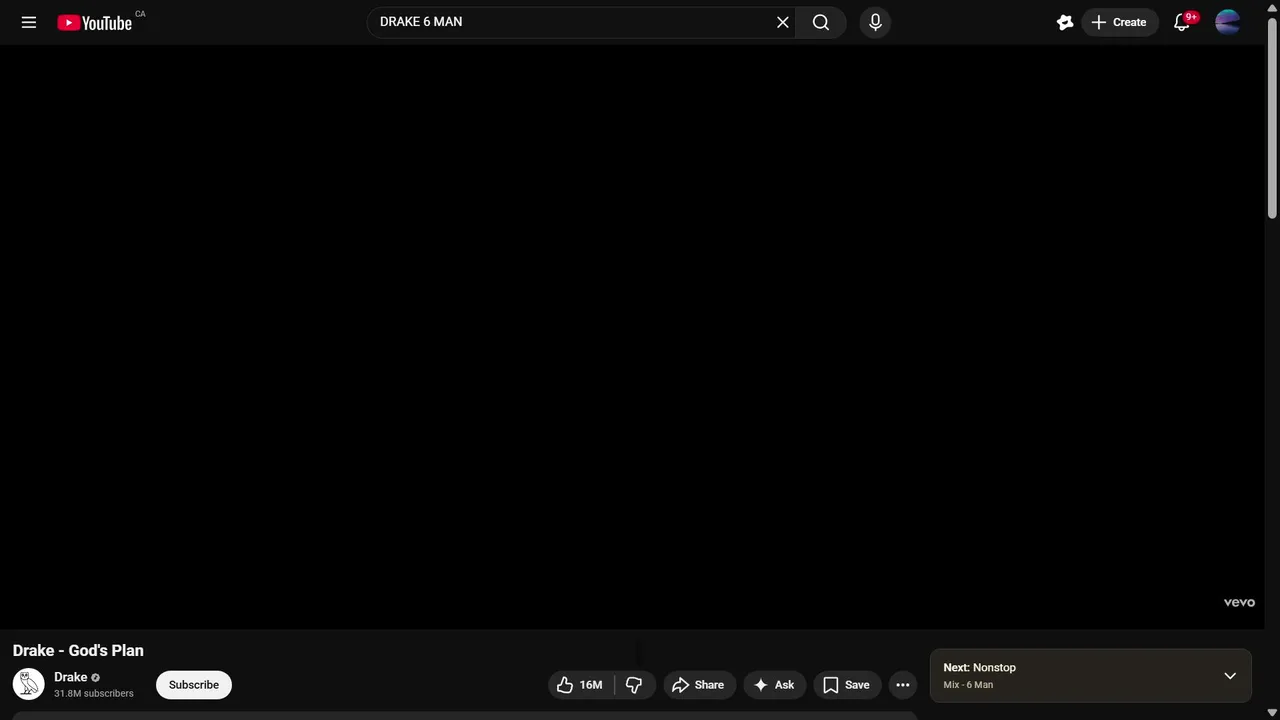
Task: Click the 31.8M subscribers text
Action: (x=94, y=693)
